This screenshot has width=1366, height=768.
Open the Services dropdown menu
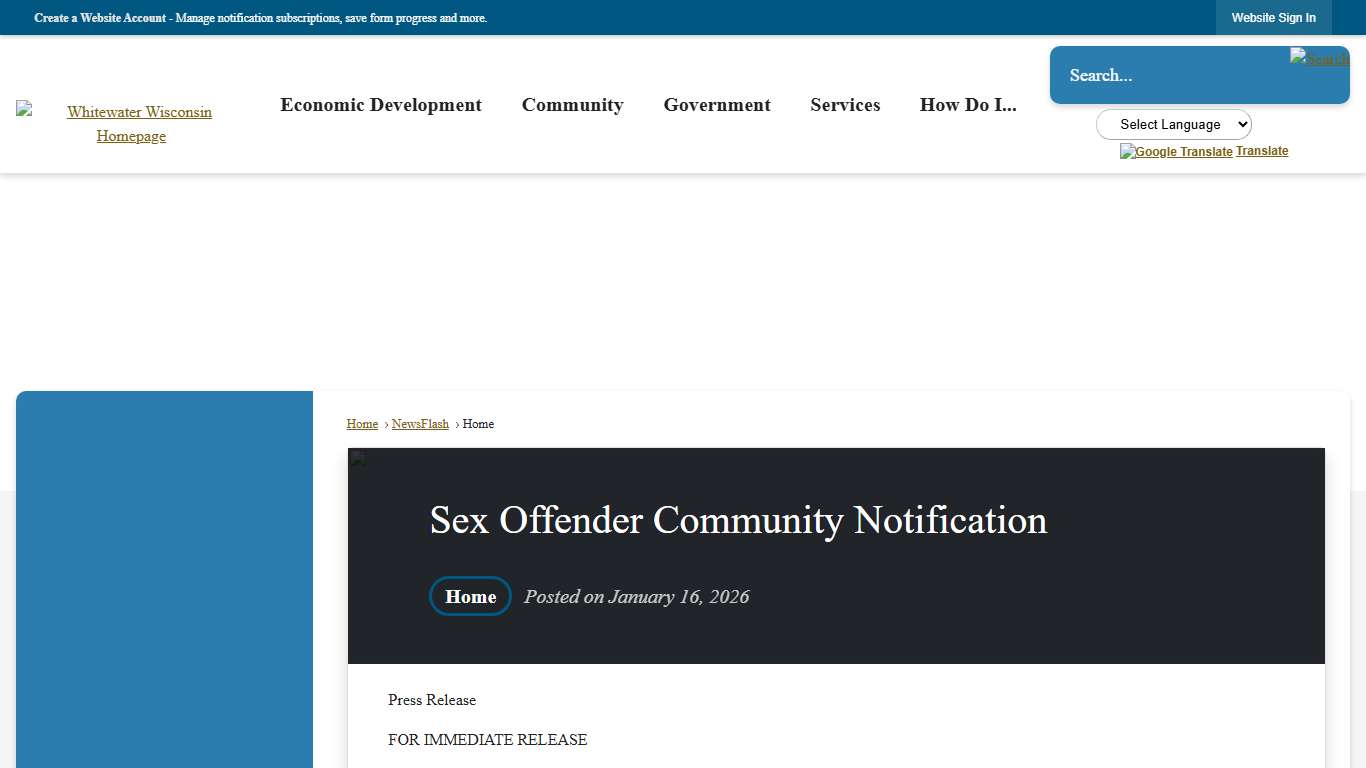845,105
